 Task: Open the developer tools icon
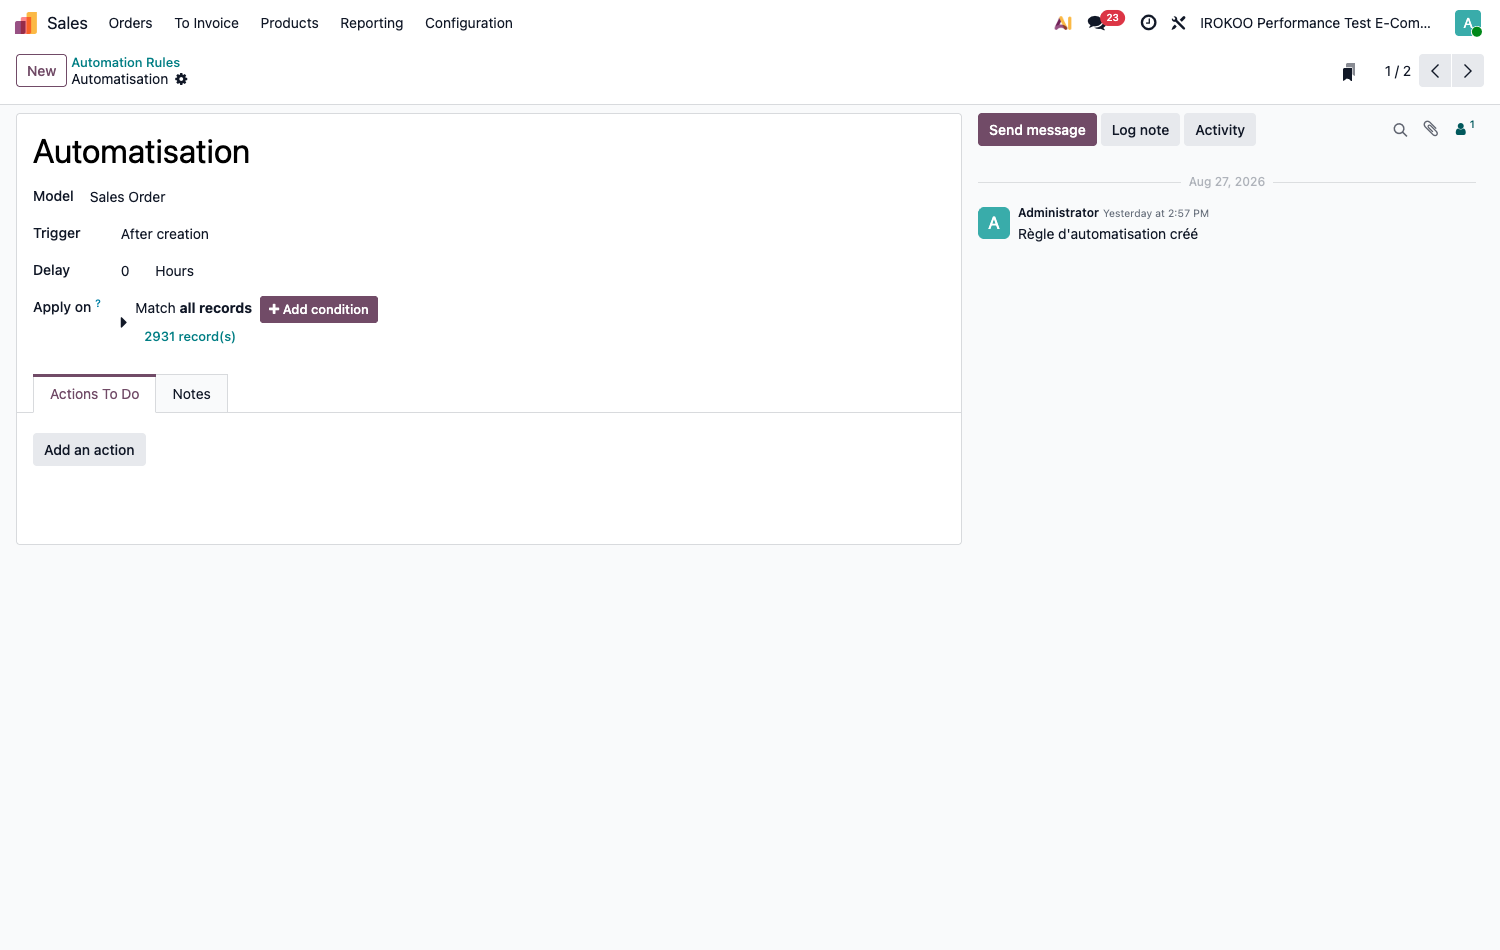(1179, 23)
